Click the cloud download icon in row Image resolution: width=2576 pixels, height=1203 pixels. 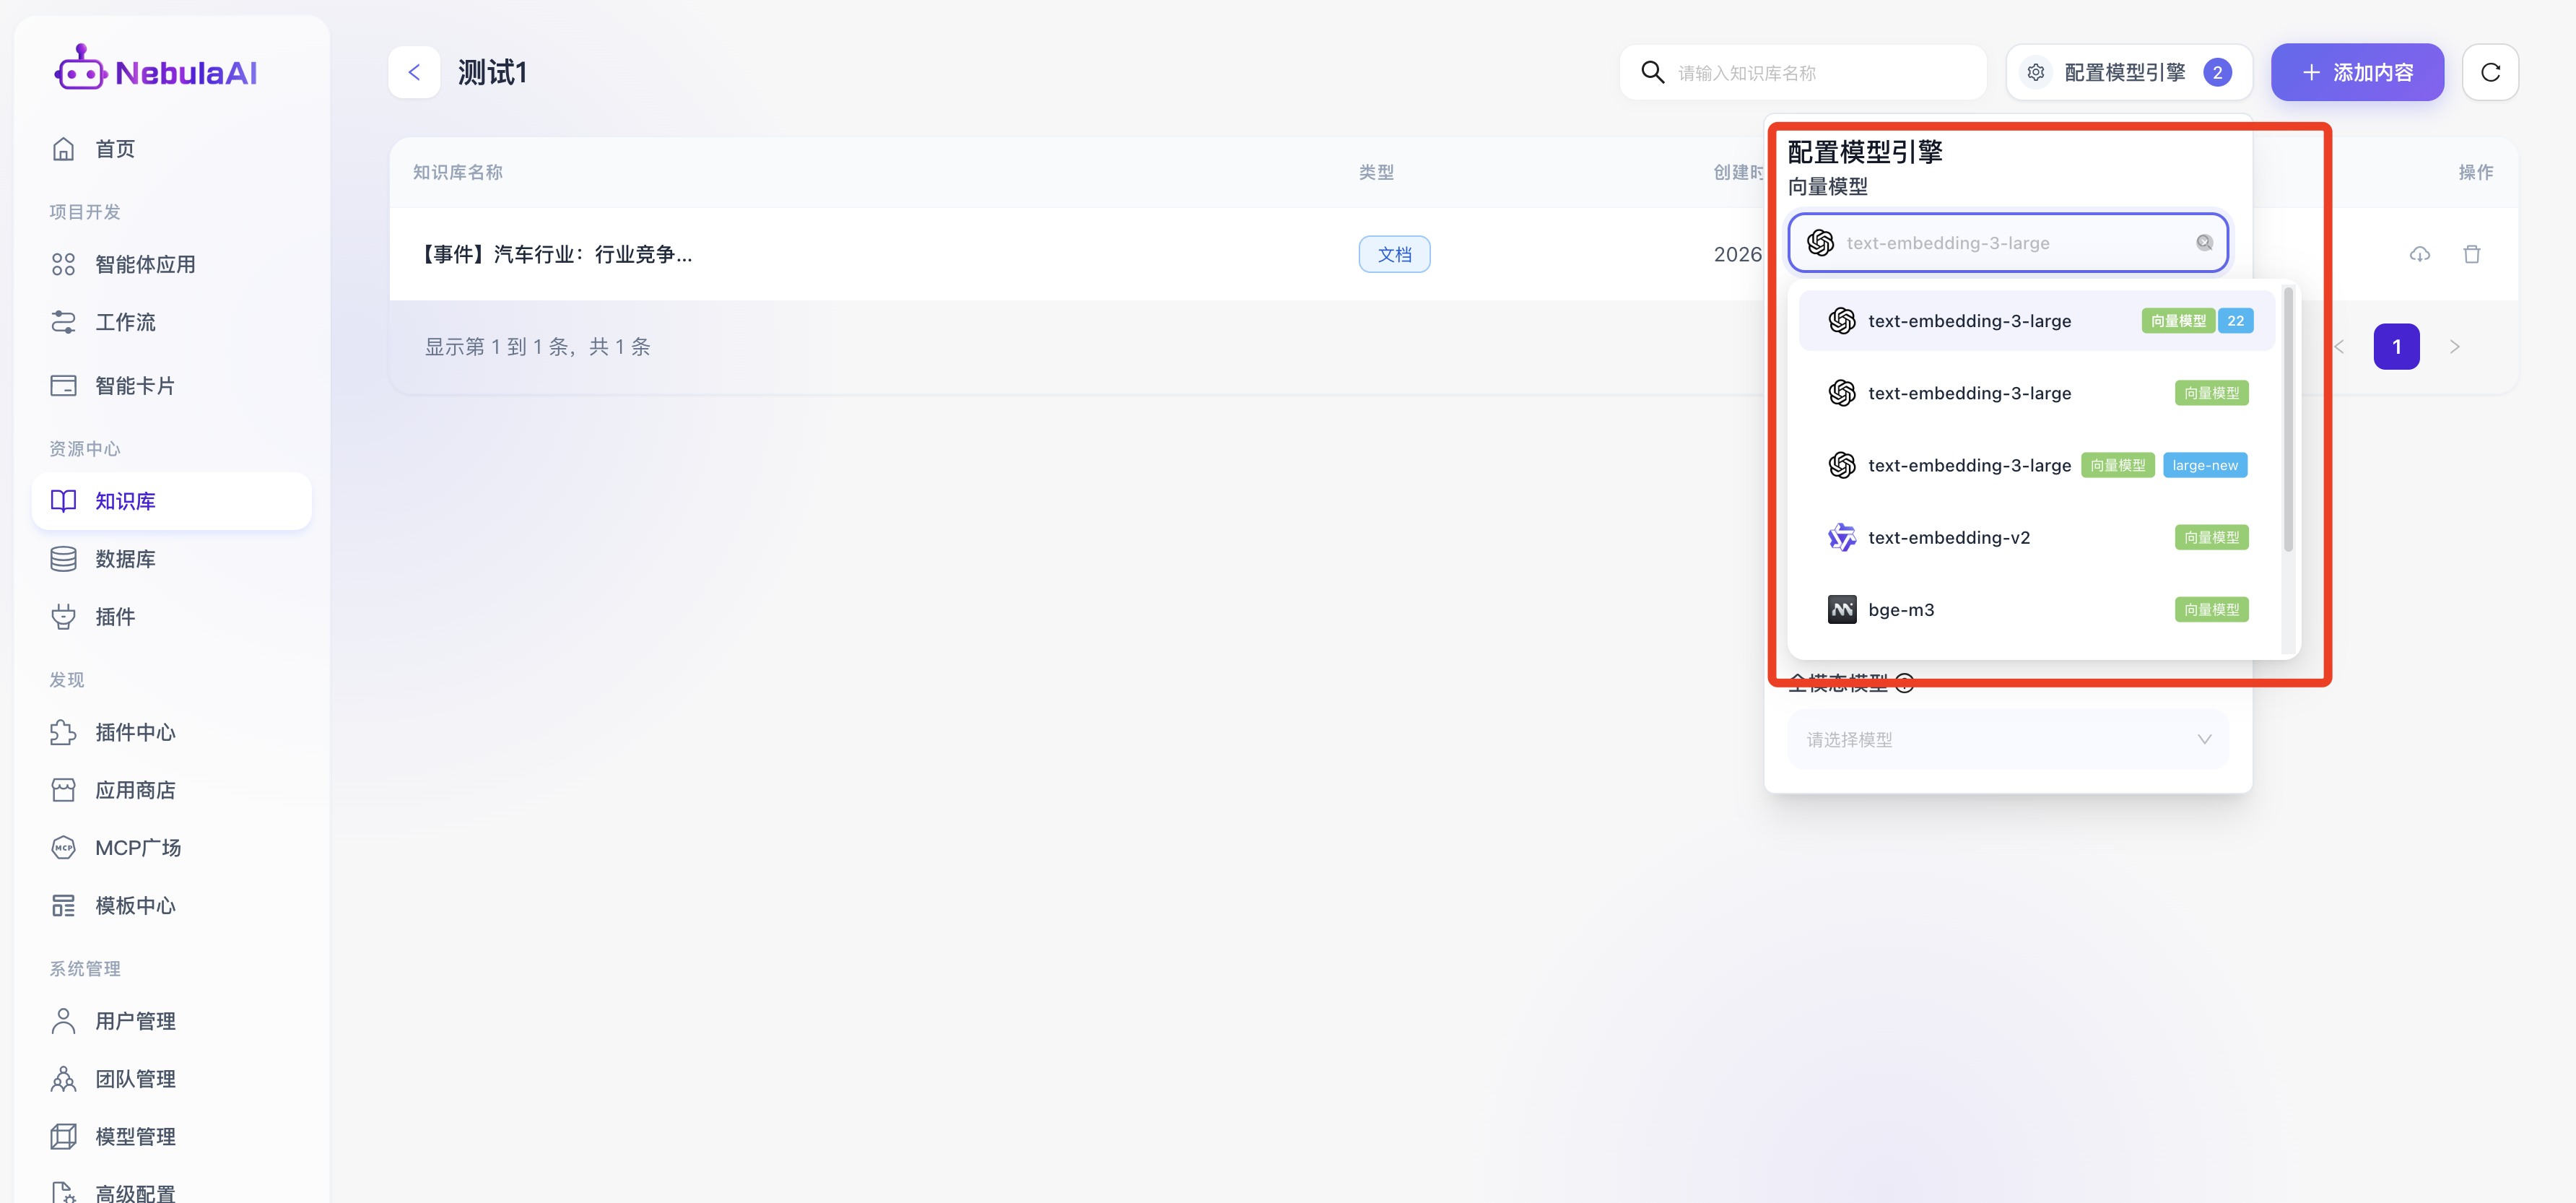tap(2419, 254)
